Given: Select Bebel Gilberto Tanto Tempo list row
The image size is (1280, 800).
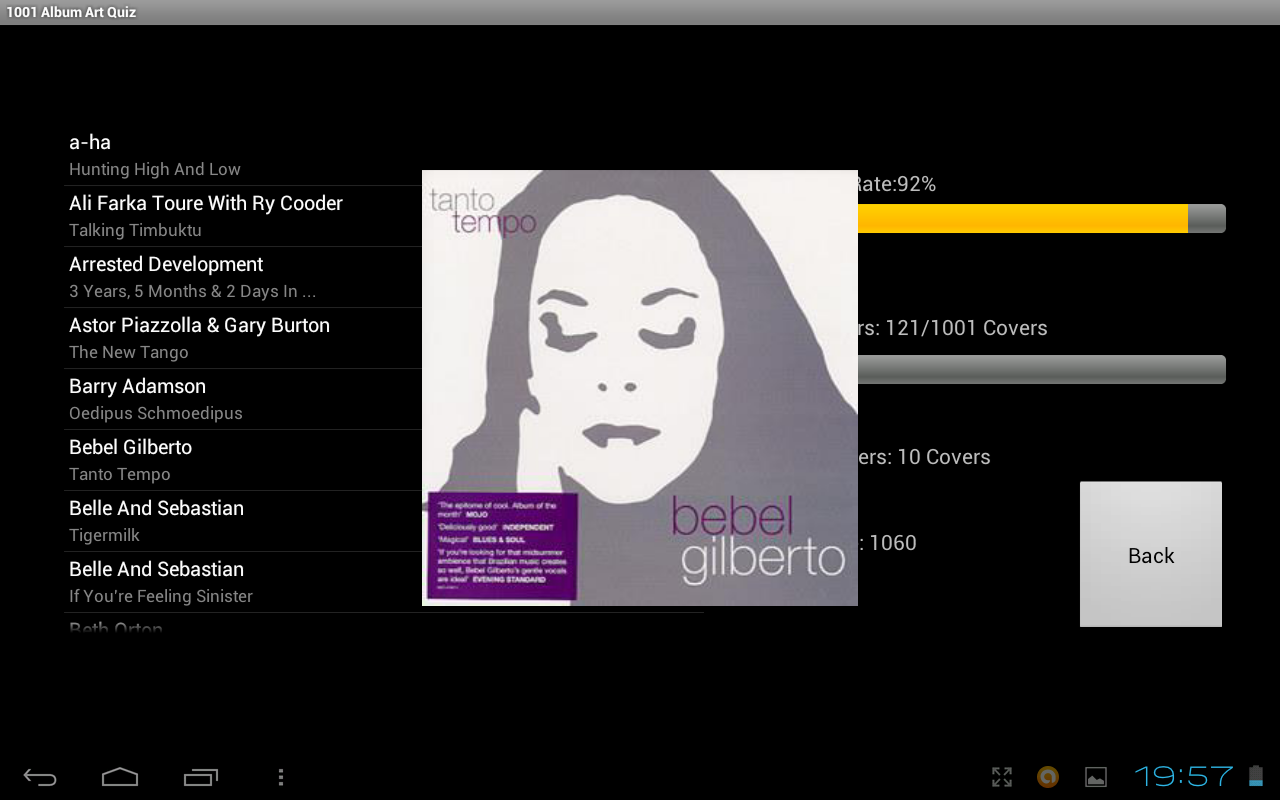Looking at the screenshot, I should pos(243,460).
